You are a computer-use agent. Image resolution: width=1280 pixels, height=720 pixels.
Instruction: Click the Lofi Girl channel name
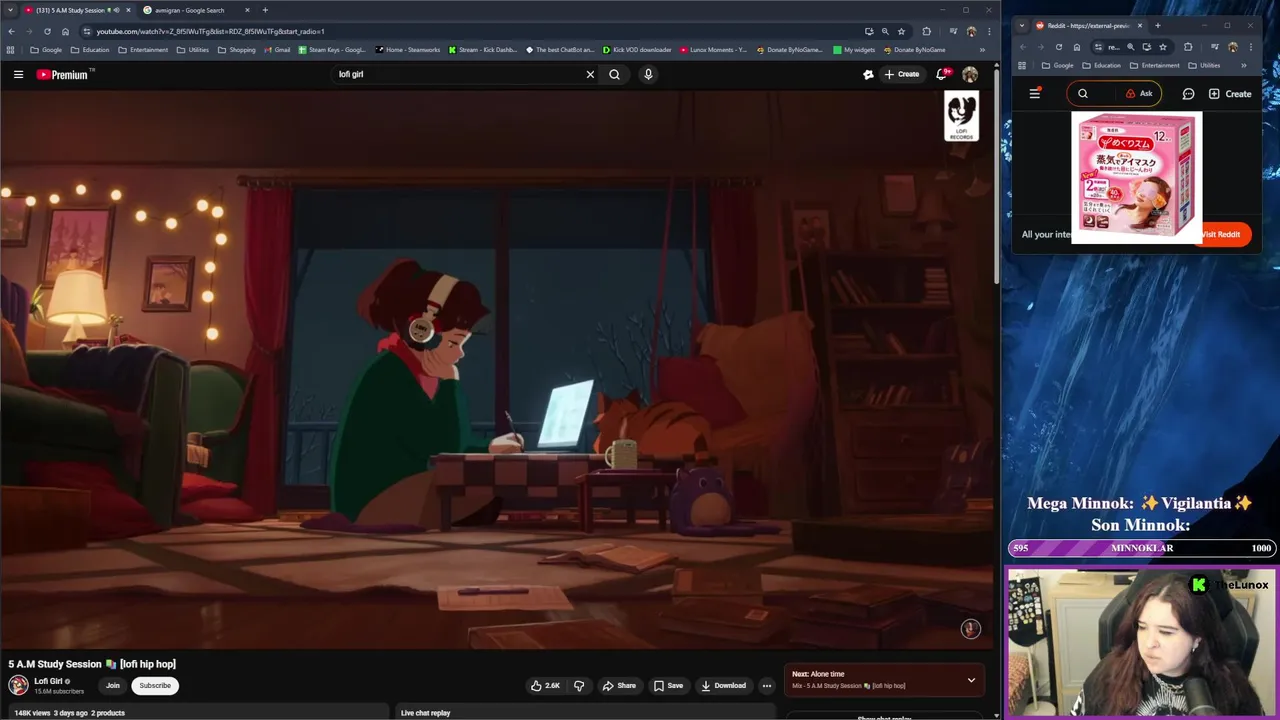(48, 681)
